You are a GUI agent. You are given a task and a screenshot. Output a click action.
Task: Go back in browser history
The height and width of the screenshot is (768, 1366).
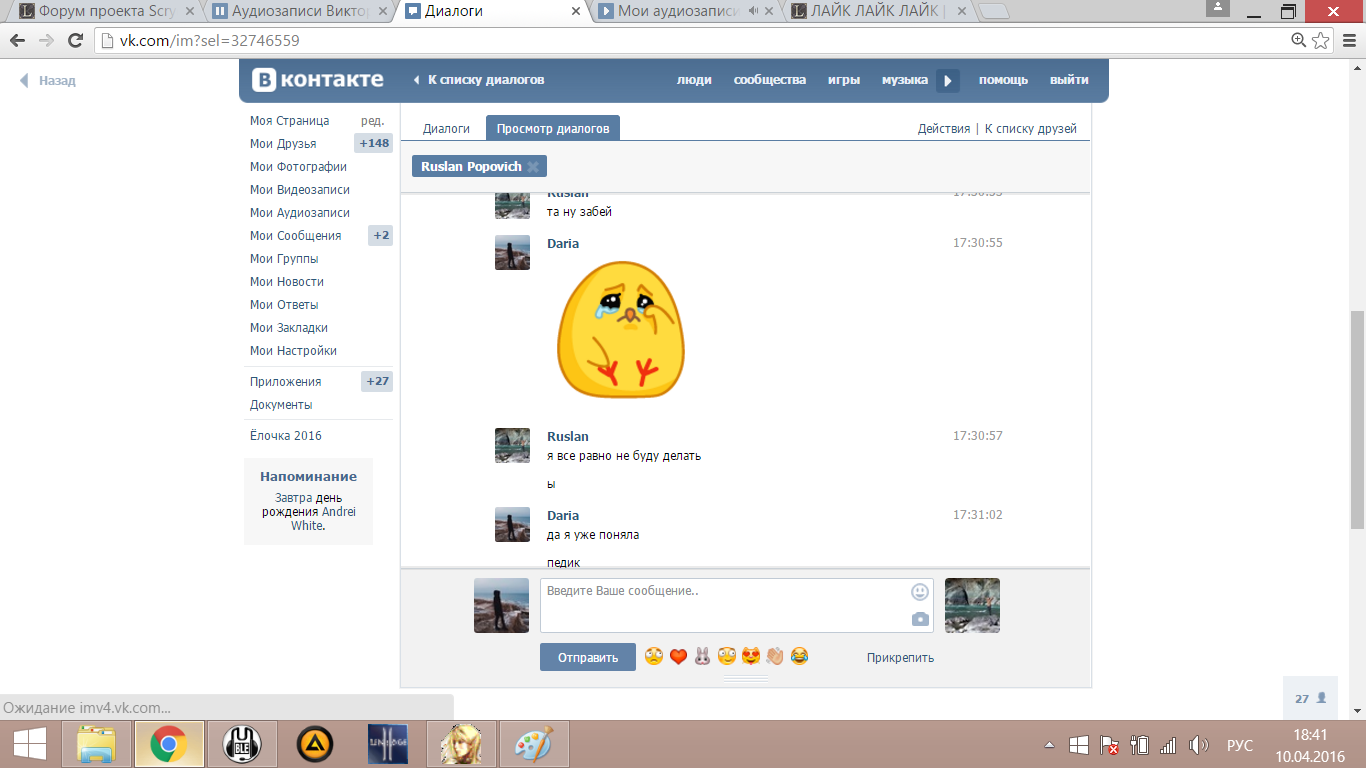click(x=18, y=41)
